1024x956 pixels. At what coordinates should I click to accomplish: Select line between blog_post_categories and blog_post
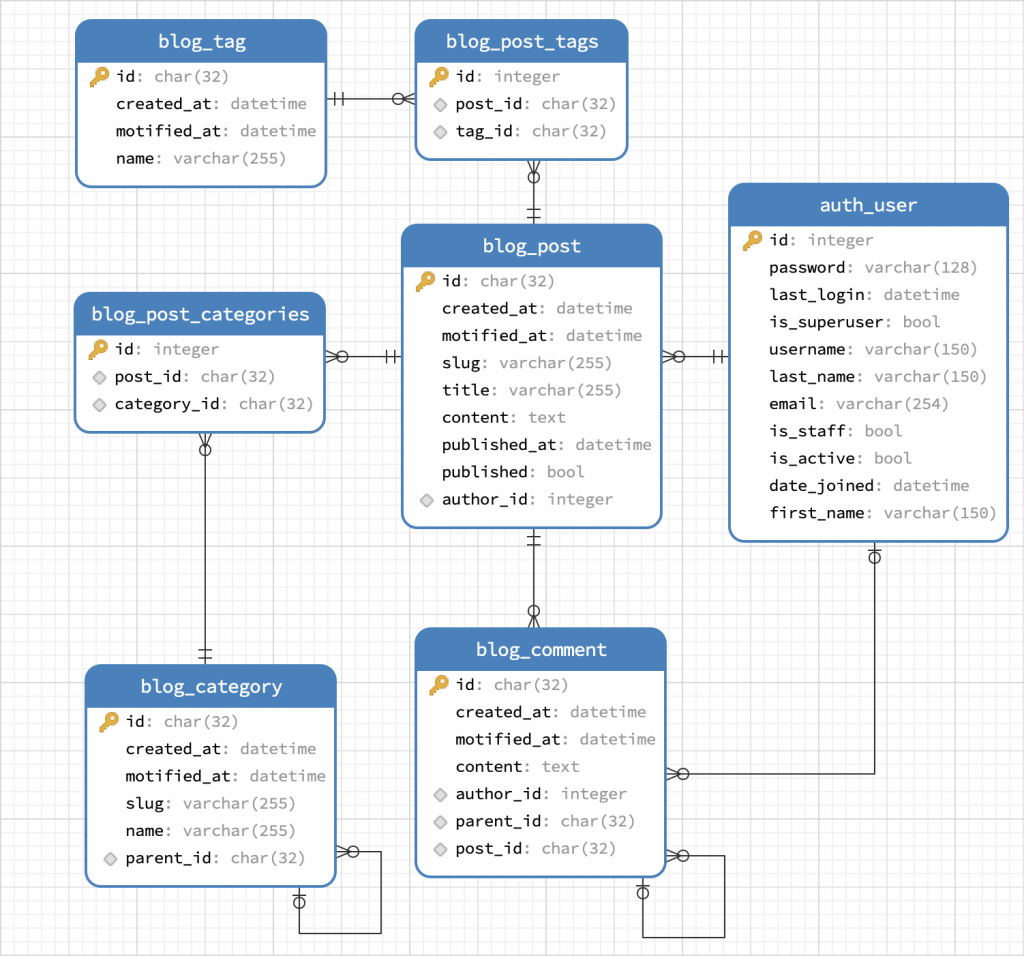(x=363, y=357)
